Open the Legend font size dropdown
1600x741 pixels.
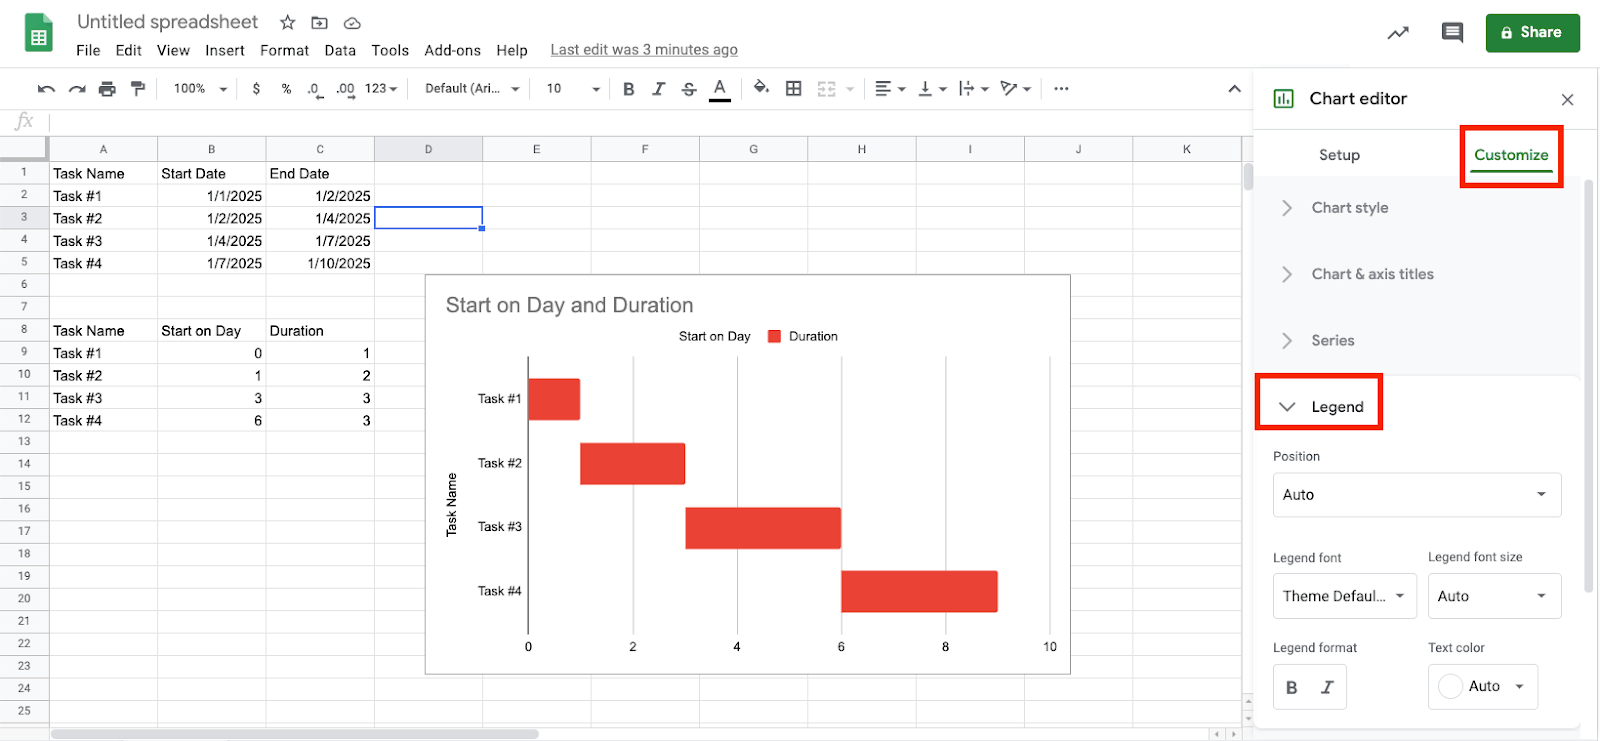[1493, 596]
